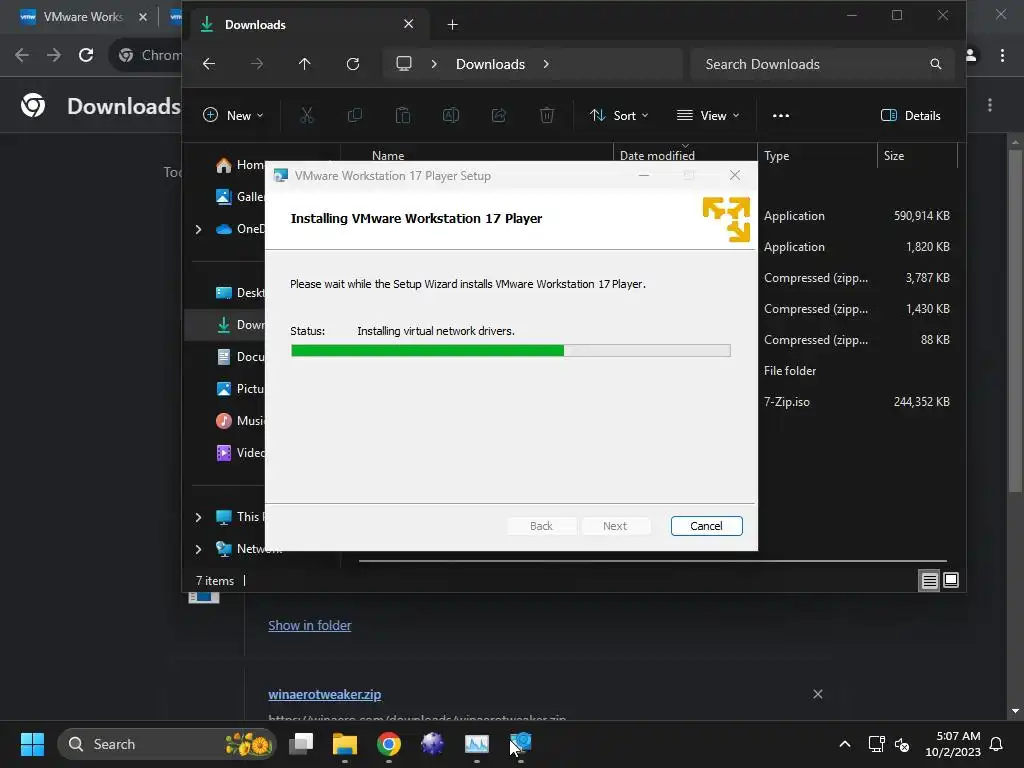The image size is (1024, 768).
Task: Open Music in Explorer sidebar
Action: [240, 421]
